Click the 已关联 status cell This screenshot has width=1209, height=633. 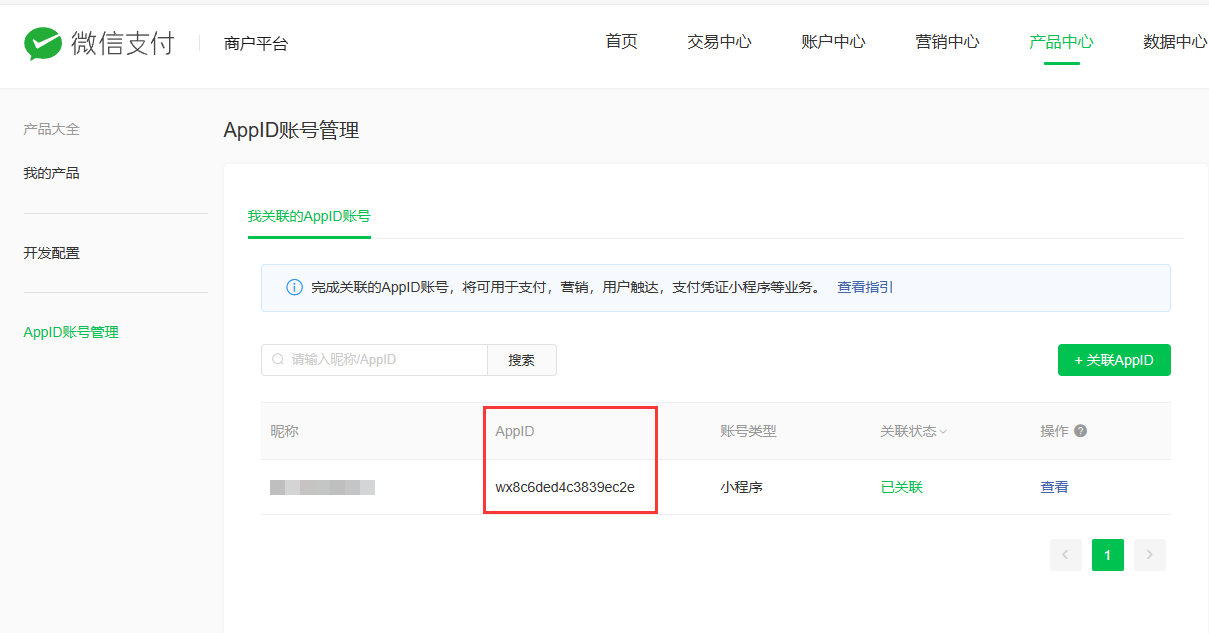pos(901,487)
